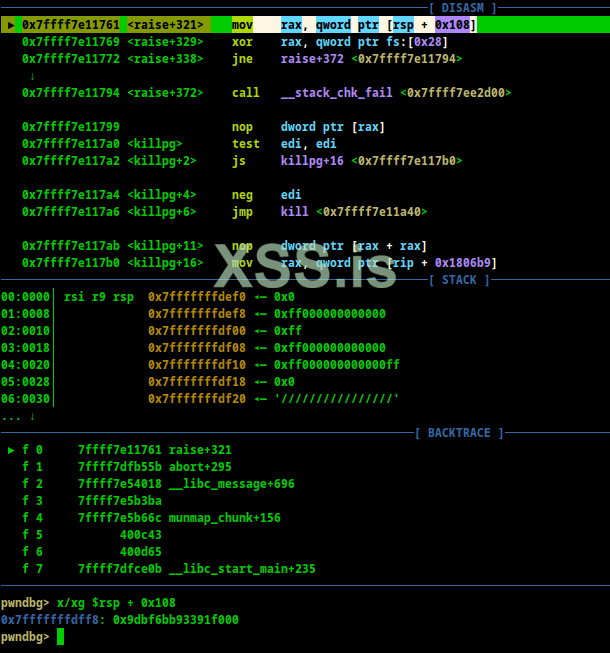Select the <killpg> test edi instruction
610x653 pixels.
(179, 144)
